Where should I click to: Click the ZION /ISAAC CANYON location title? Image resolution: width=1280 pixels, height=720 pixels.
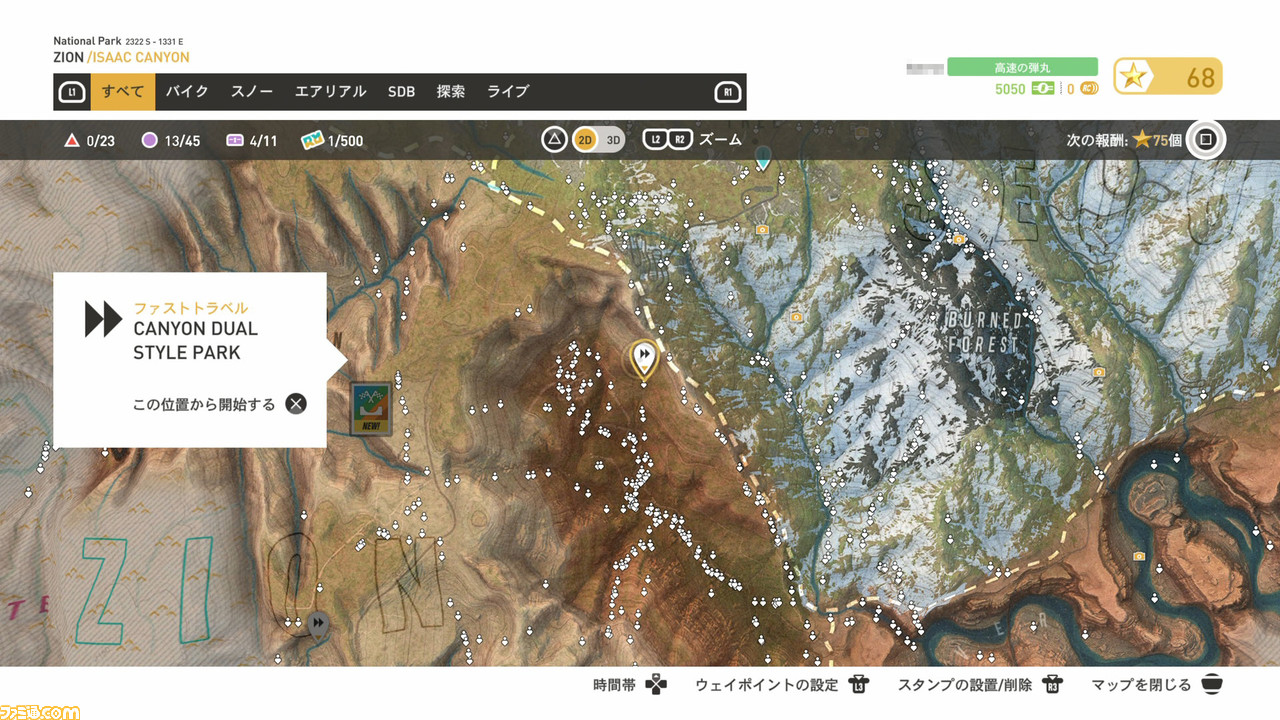(x=121, y=58)
